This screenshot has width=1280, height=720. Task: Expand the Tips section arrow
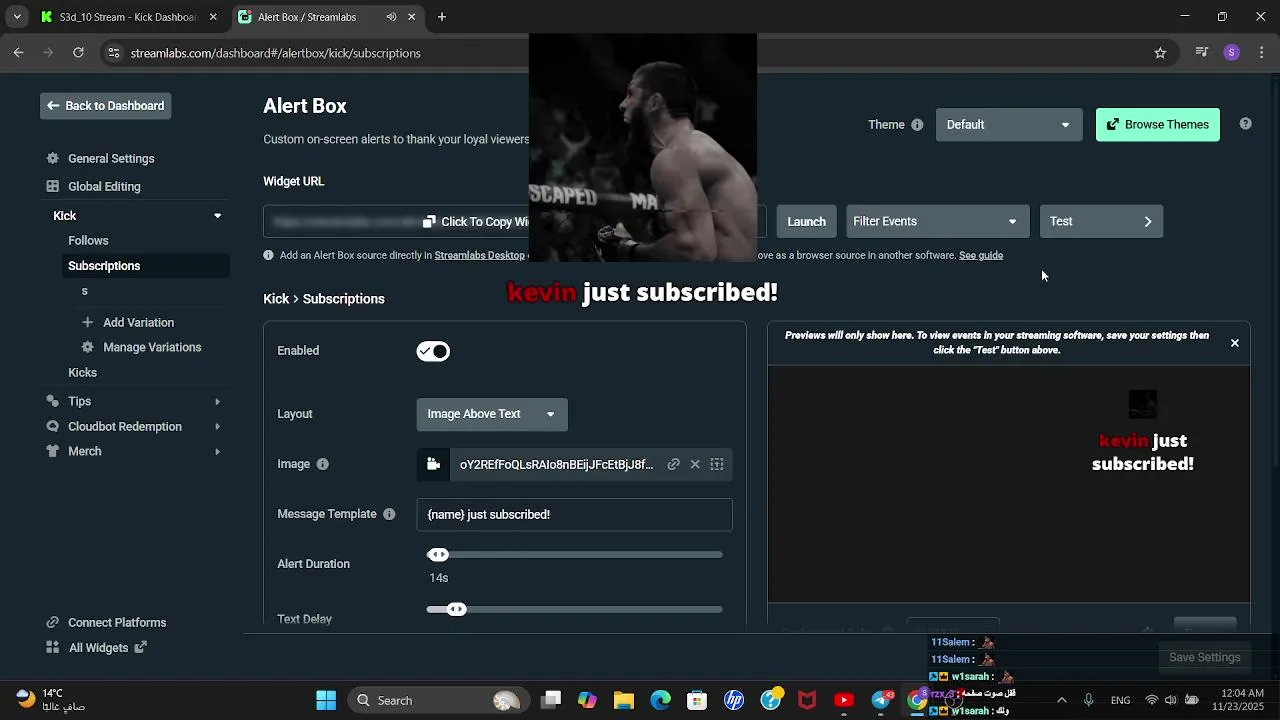[x=217, y=401]
